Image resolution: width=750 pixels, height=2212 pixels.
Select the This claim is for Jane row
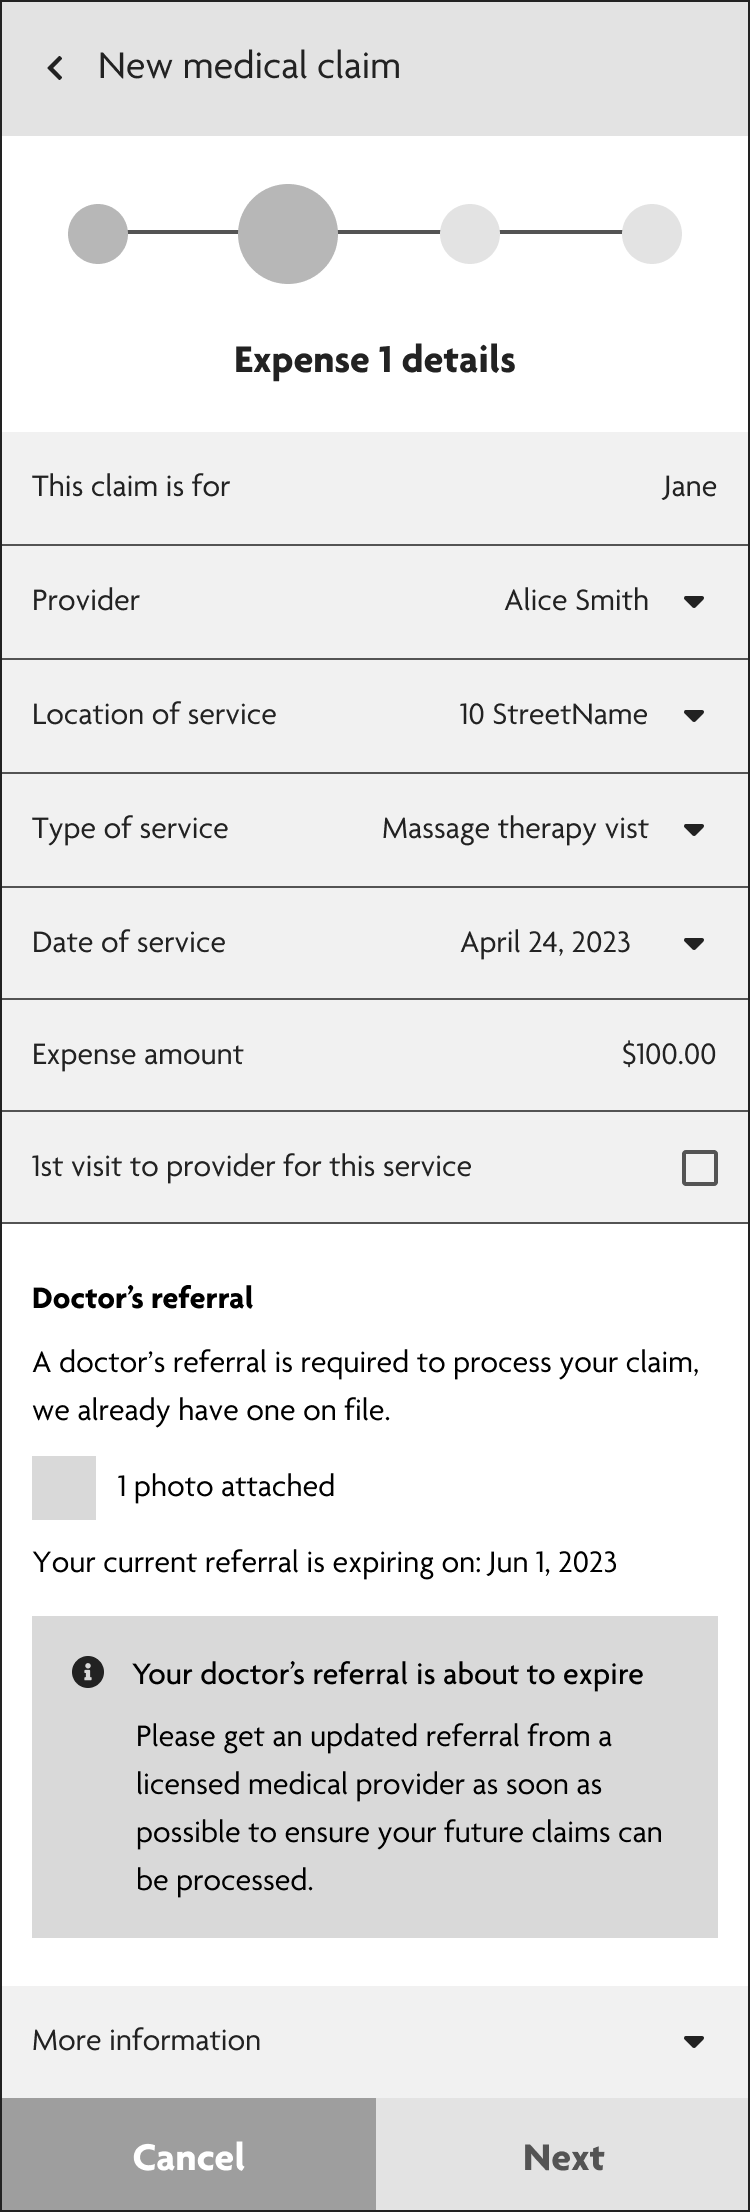375,487
